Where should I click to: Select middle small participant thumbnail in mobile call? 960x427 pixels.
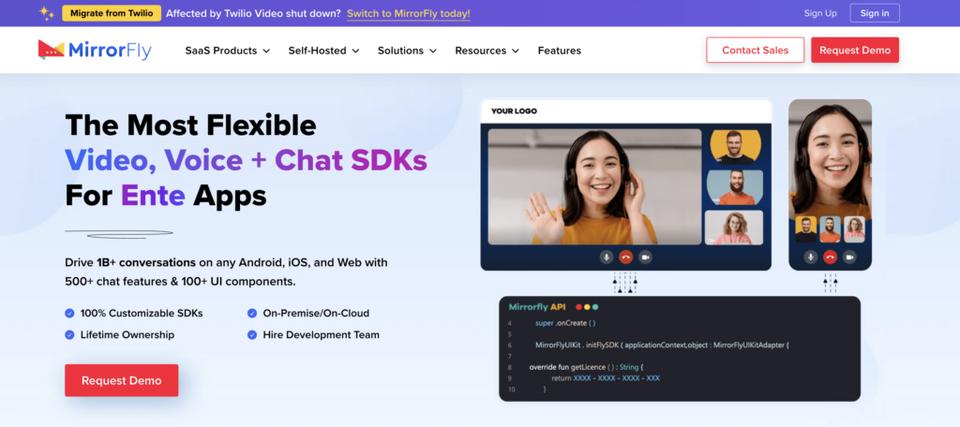pos(830,229)
